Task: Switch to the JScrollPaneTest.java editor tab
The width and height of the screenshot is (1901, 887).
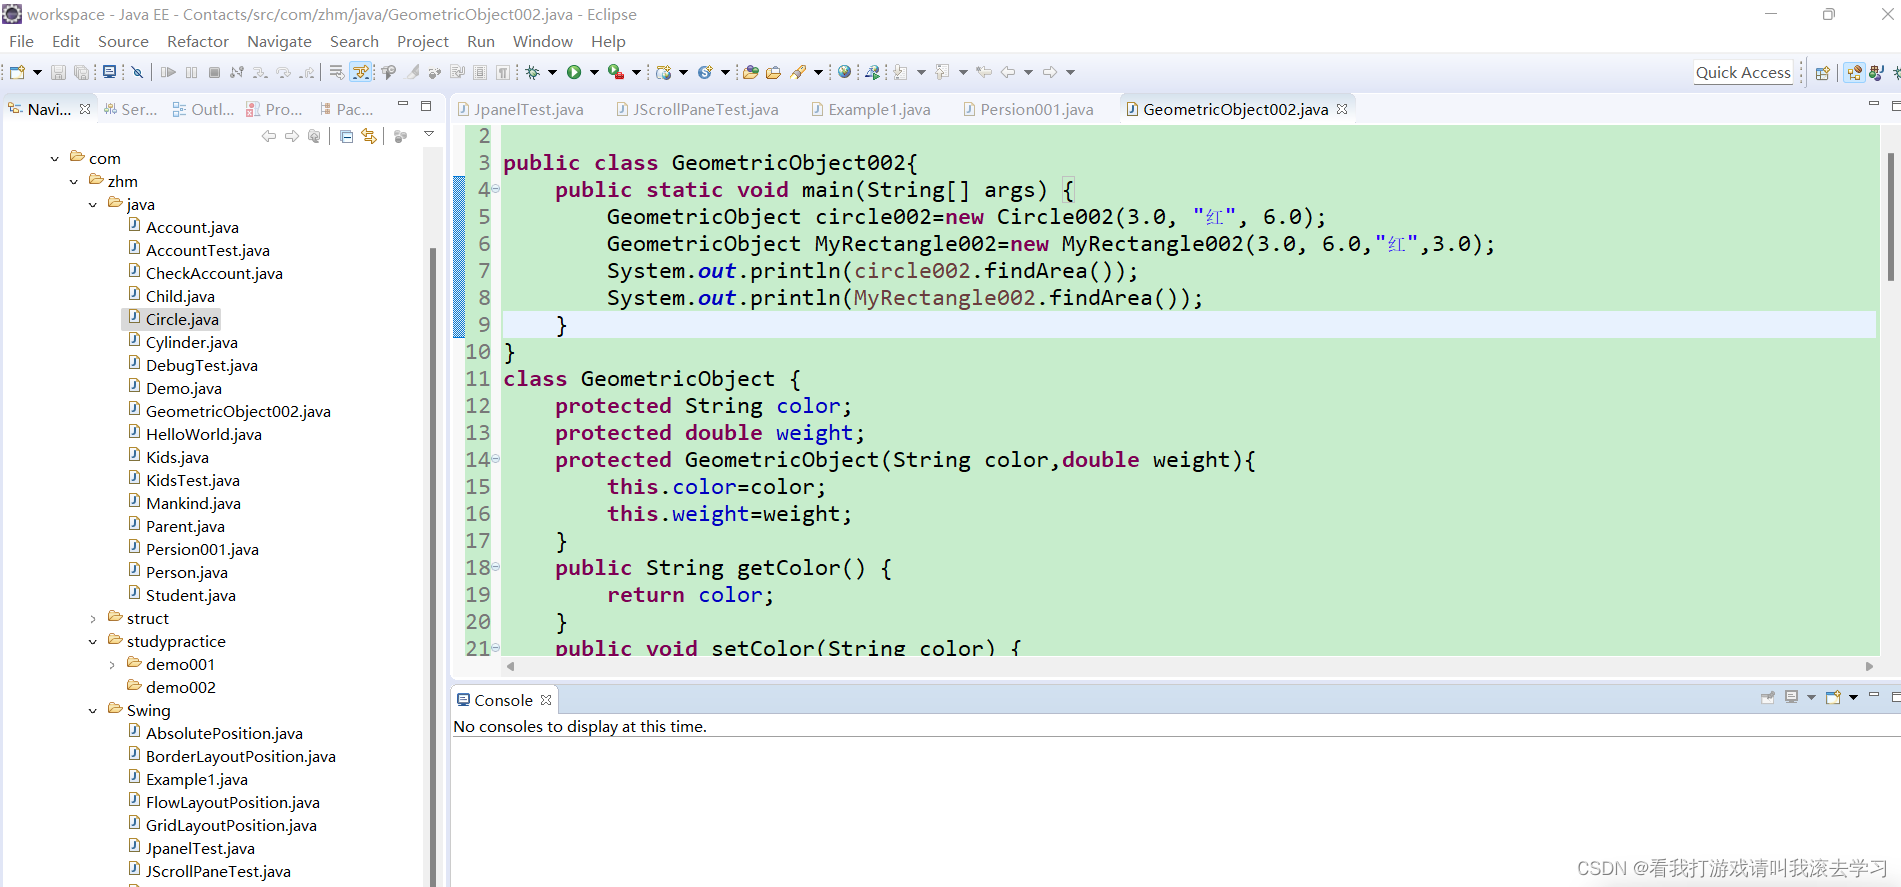Action: (x=697, y=109)
